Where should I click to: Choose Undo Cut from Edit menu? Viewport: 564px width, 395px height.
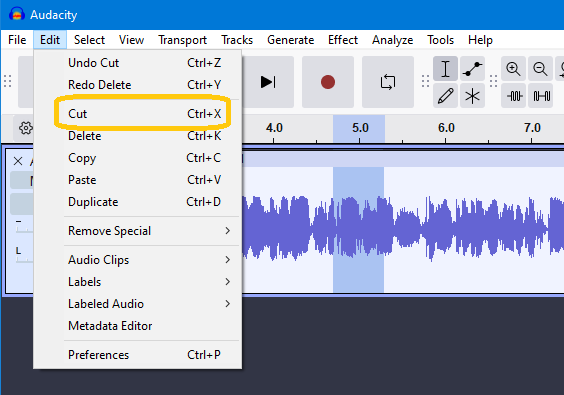tap(137, 63)
